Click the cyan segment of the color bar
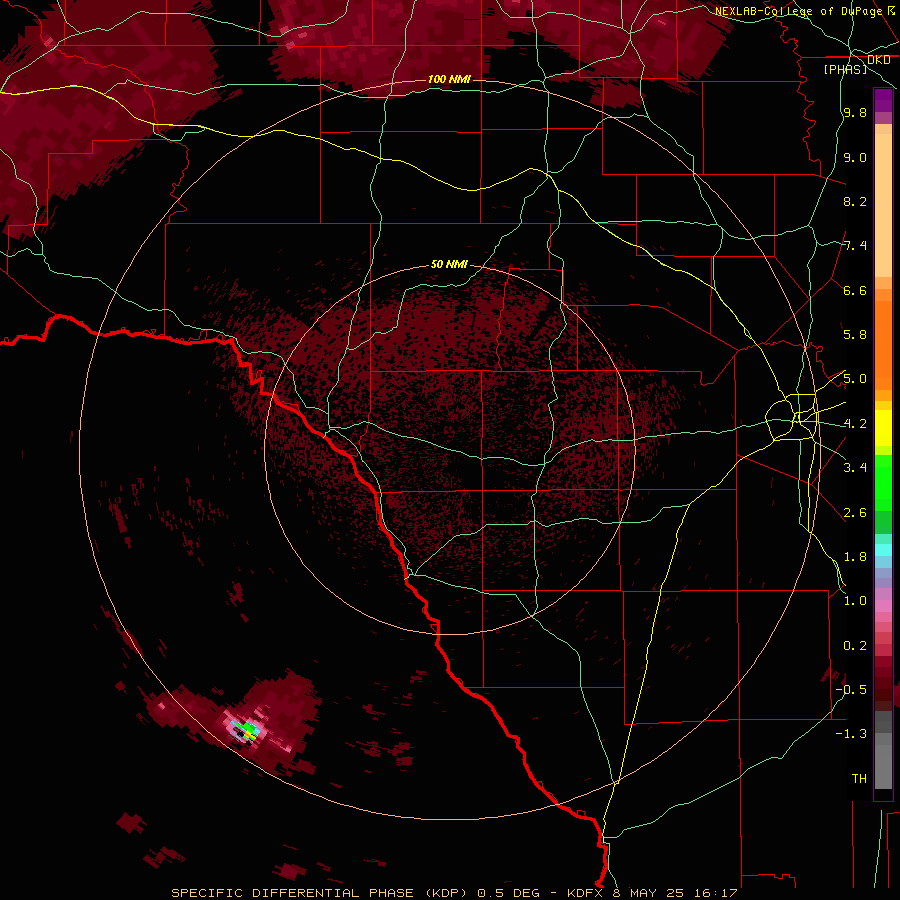 pos(883,550)
